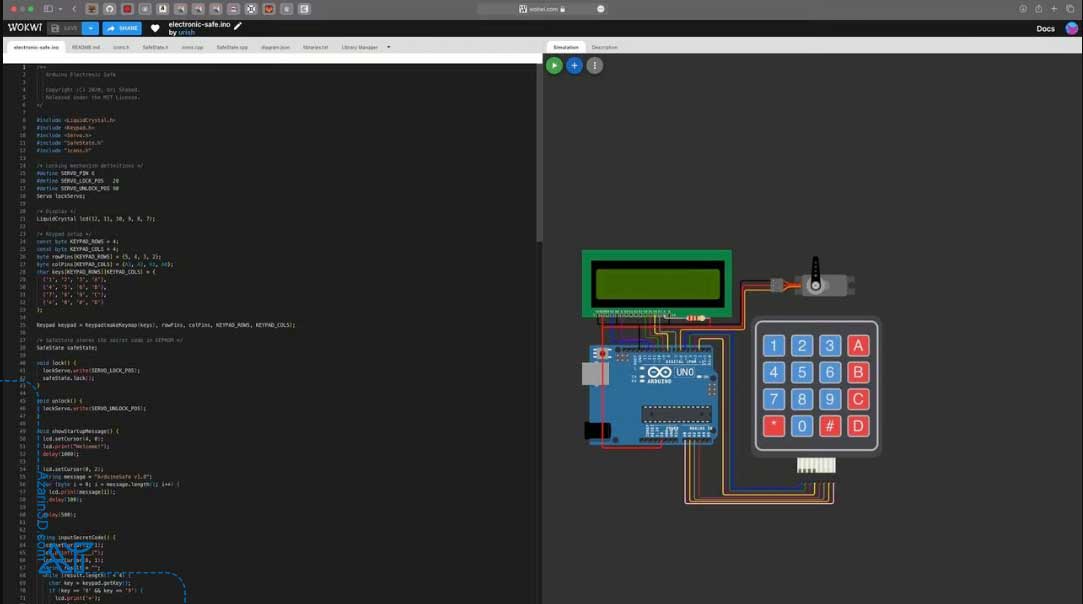Expand the file tabs overflow dropdown

tap(388, 47)
